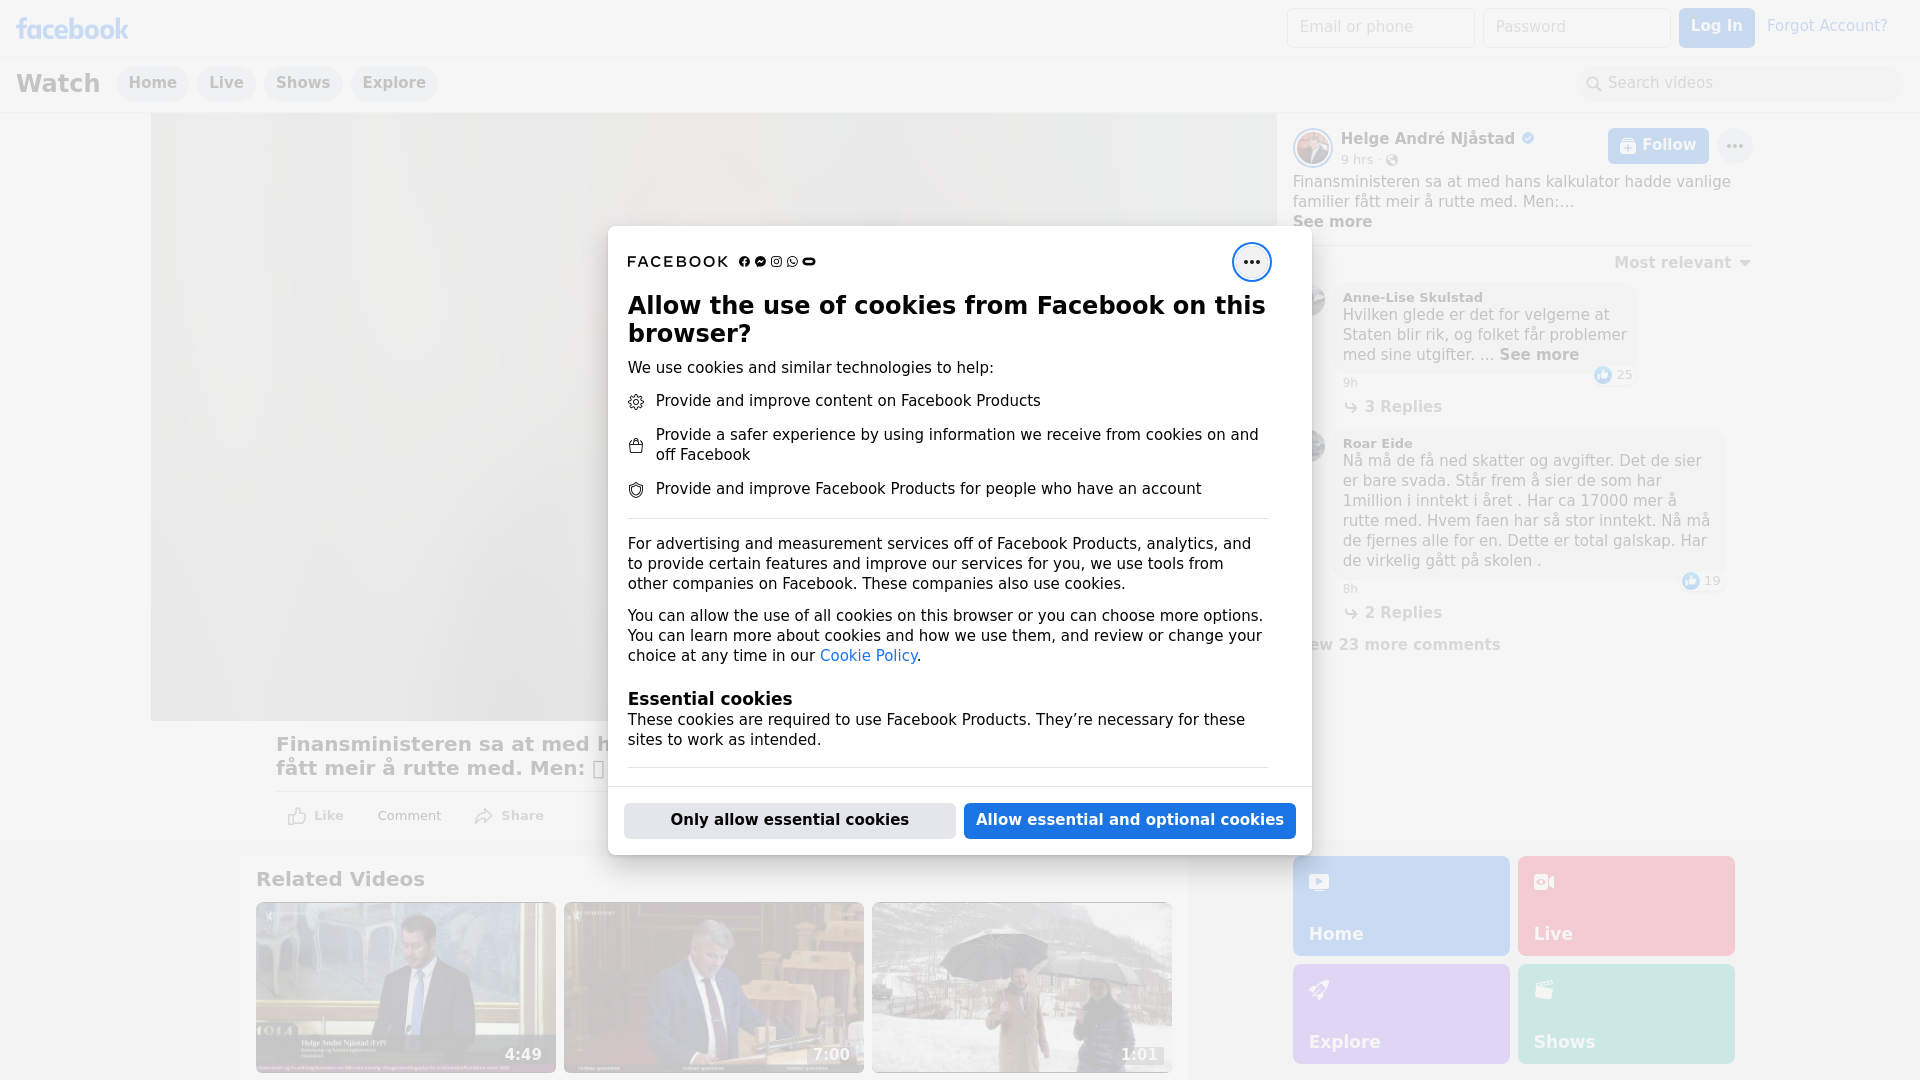Open the Shows tile with clapperboard icon
The height and width of the screenshot is (1080, 1920).
1626,1014
